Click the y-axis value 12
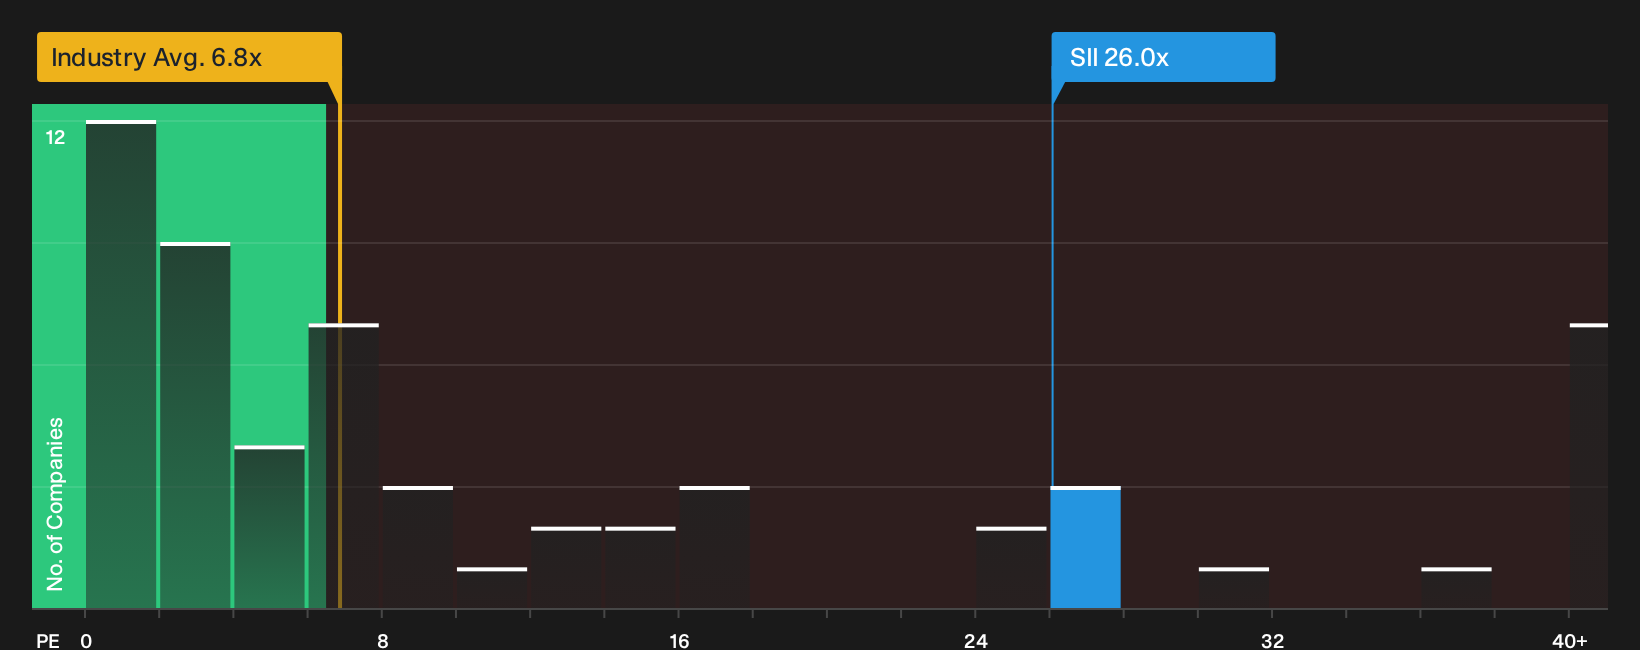Viewport: 1640px width, 650px height. [x=55, y=137]
